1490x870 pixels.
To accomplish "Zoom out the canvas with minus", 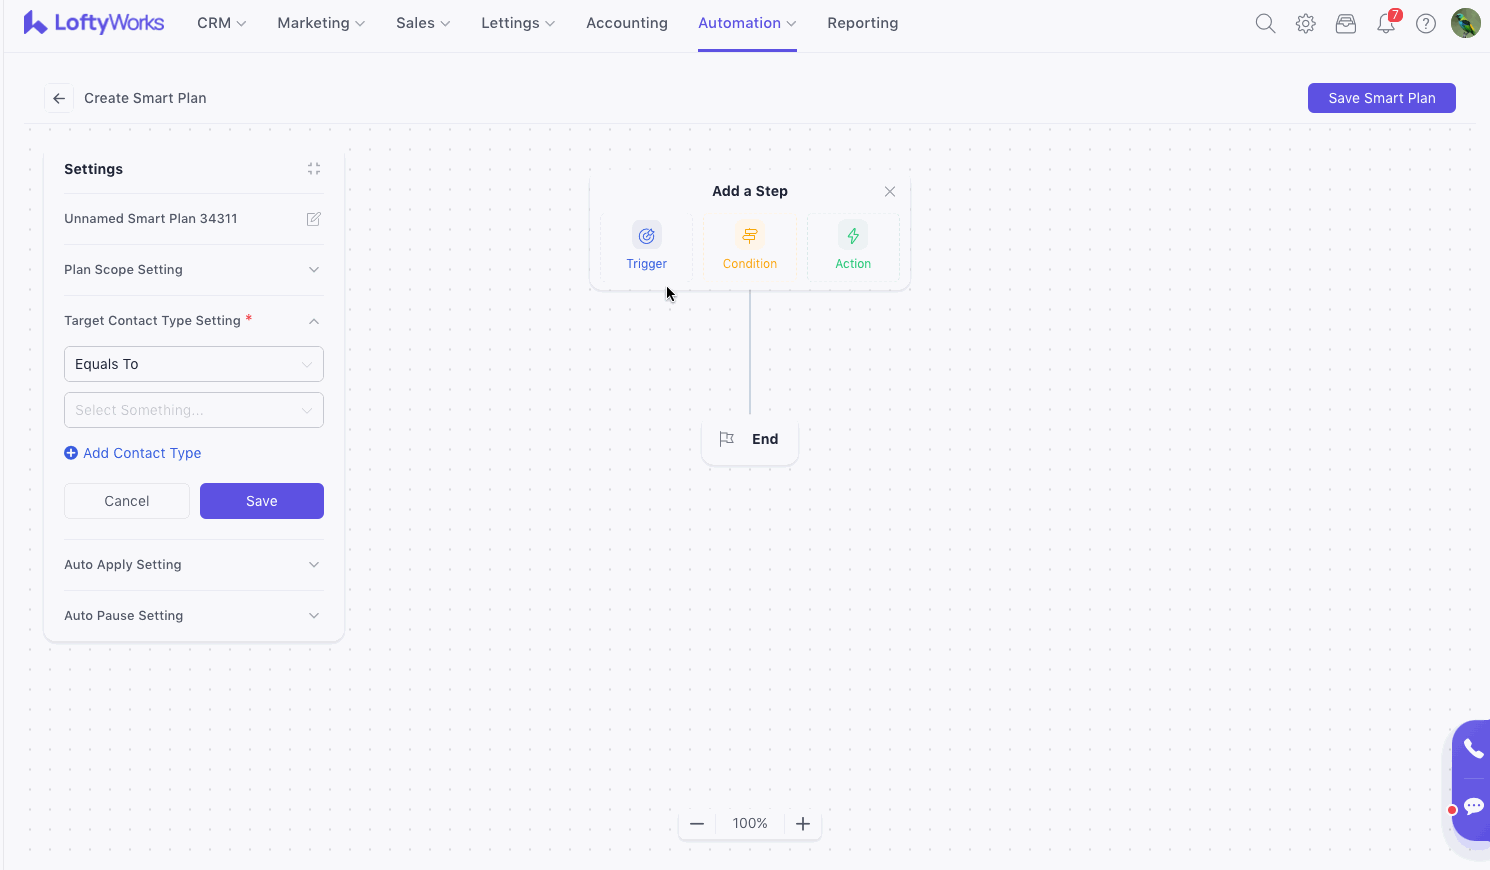I will point(697,824).
